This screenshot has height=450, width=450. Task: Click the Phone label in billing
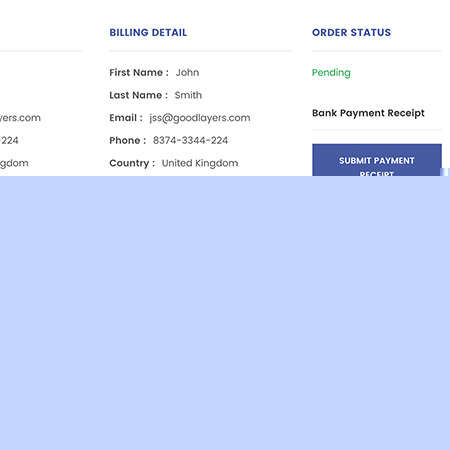[x=128, y=140]
